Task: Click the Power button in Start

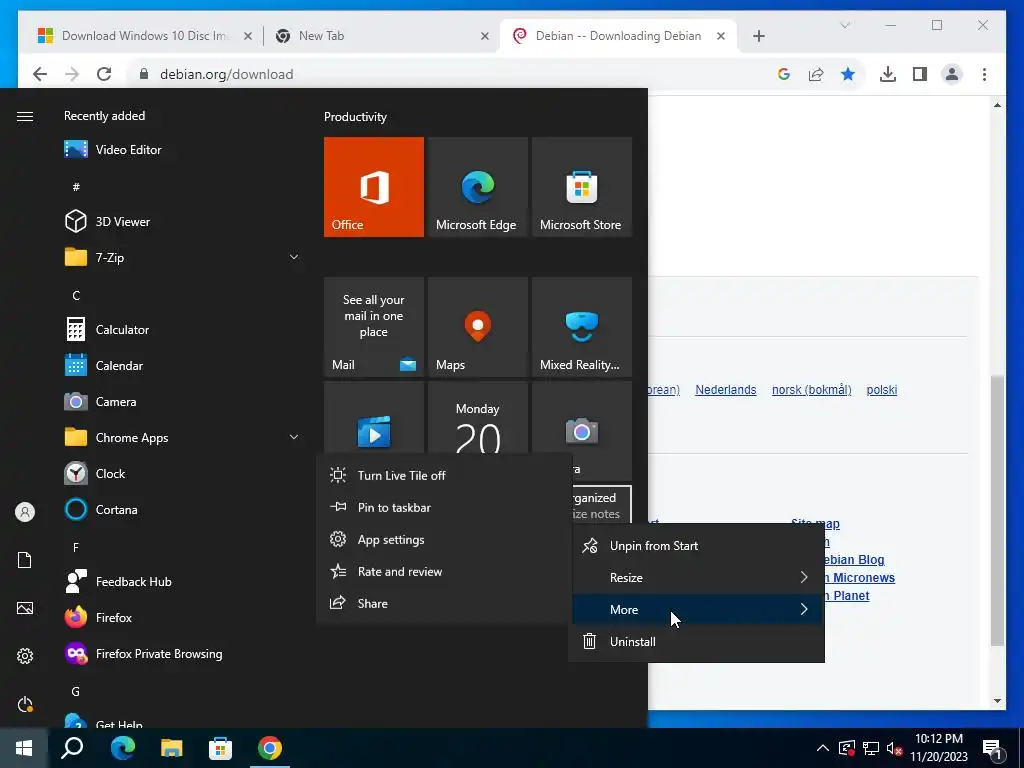Action: (25, 704)
